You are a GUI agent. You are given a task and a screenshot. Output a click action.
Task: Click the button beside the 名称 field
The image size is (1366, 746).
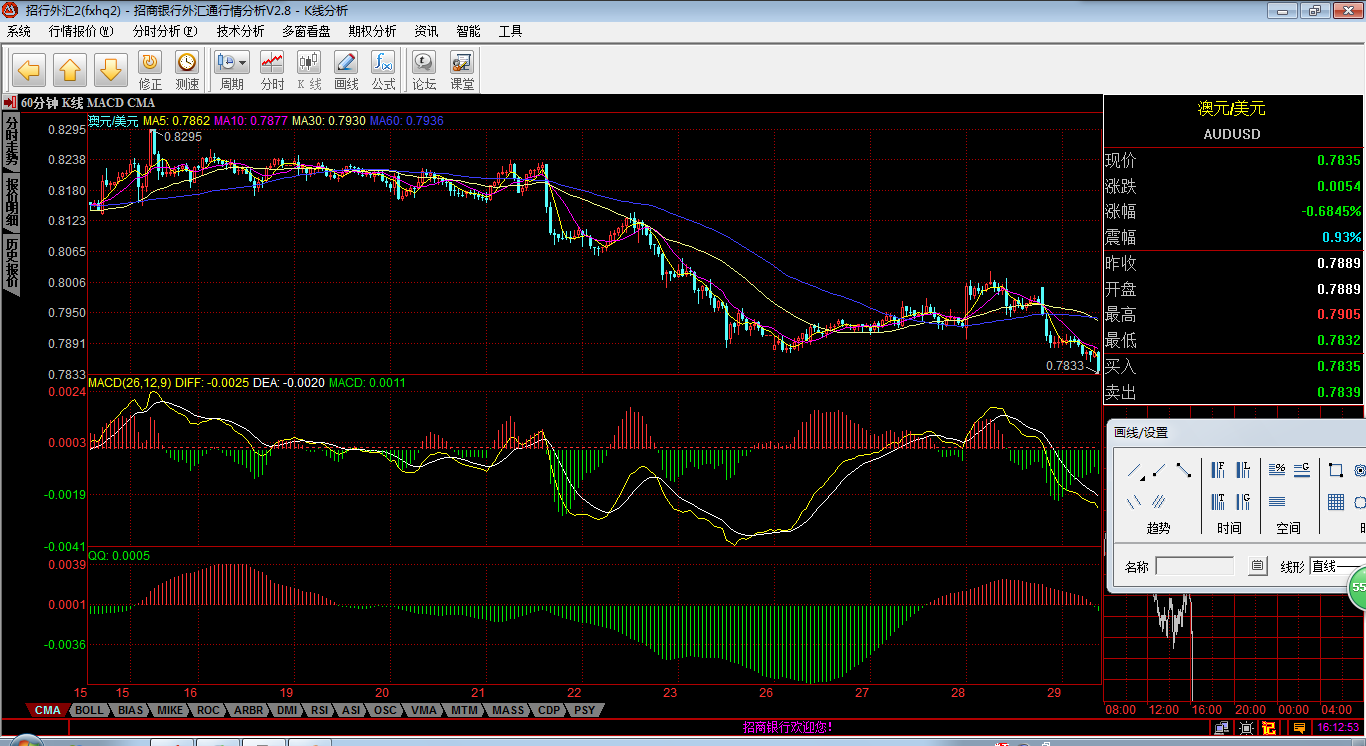(1258, 566)
